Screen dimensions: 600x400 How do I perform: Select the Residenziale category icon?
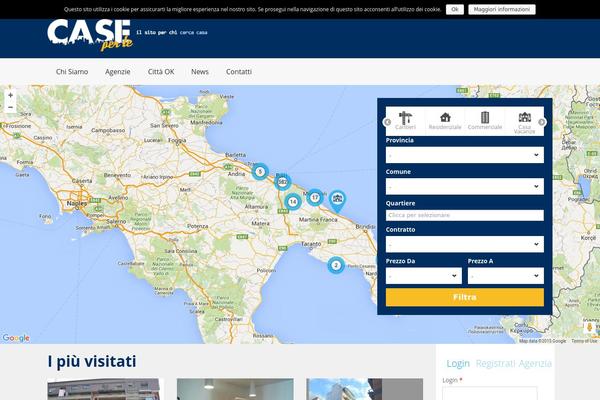(445, 121)
